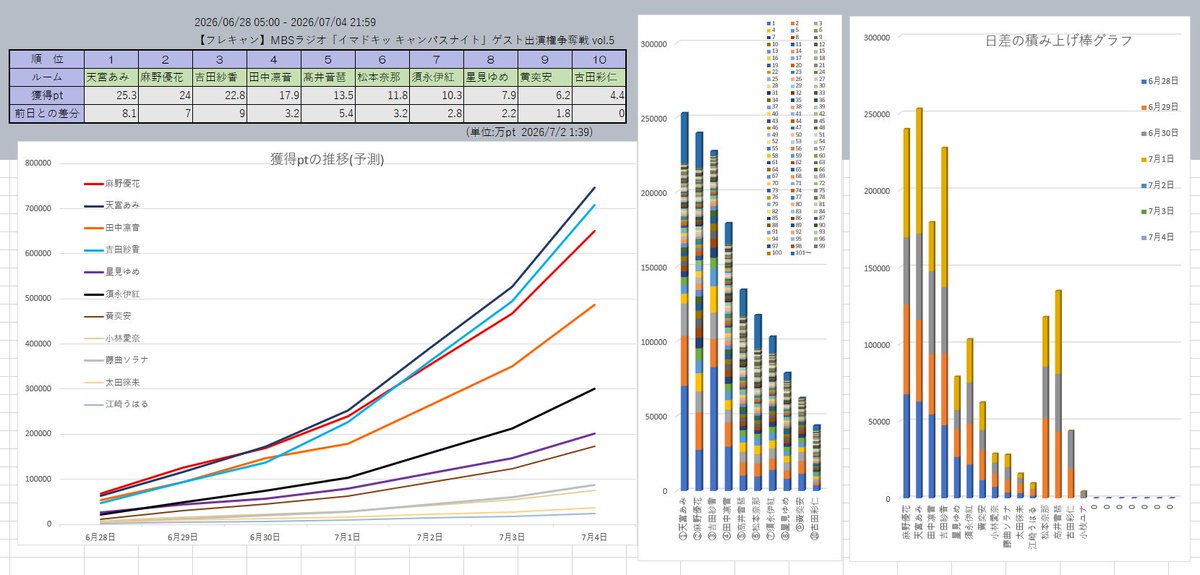Click the 800000 y-axis label in line chart
This screenshot has width=1200, height=575.
tap(39, 164)
